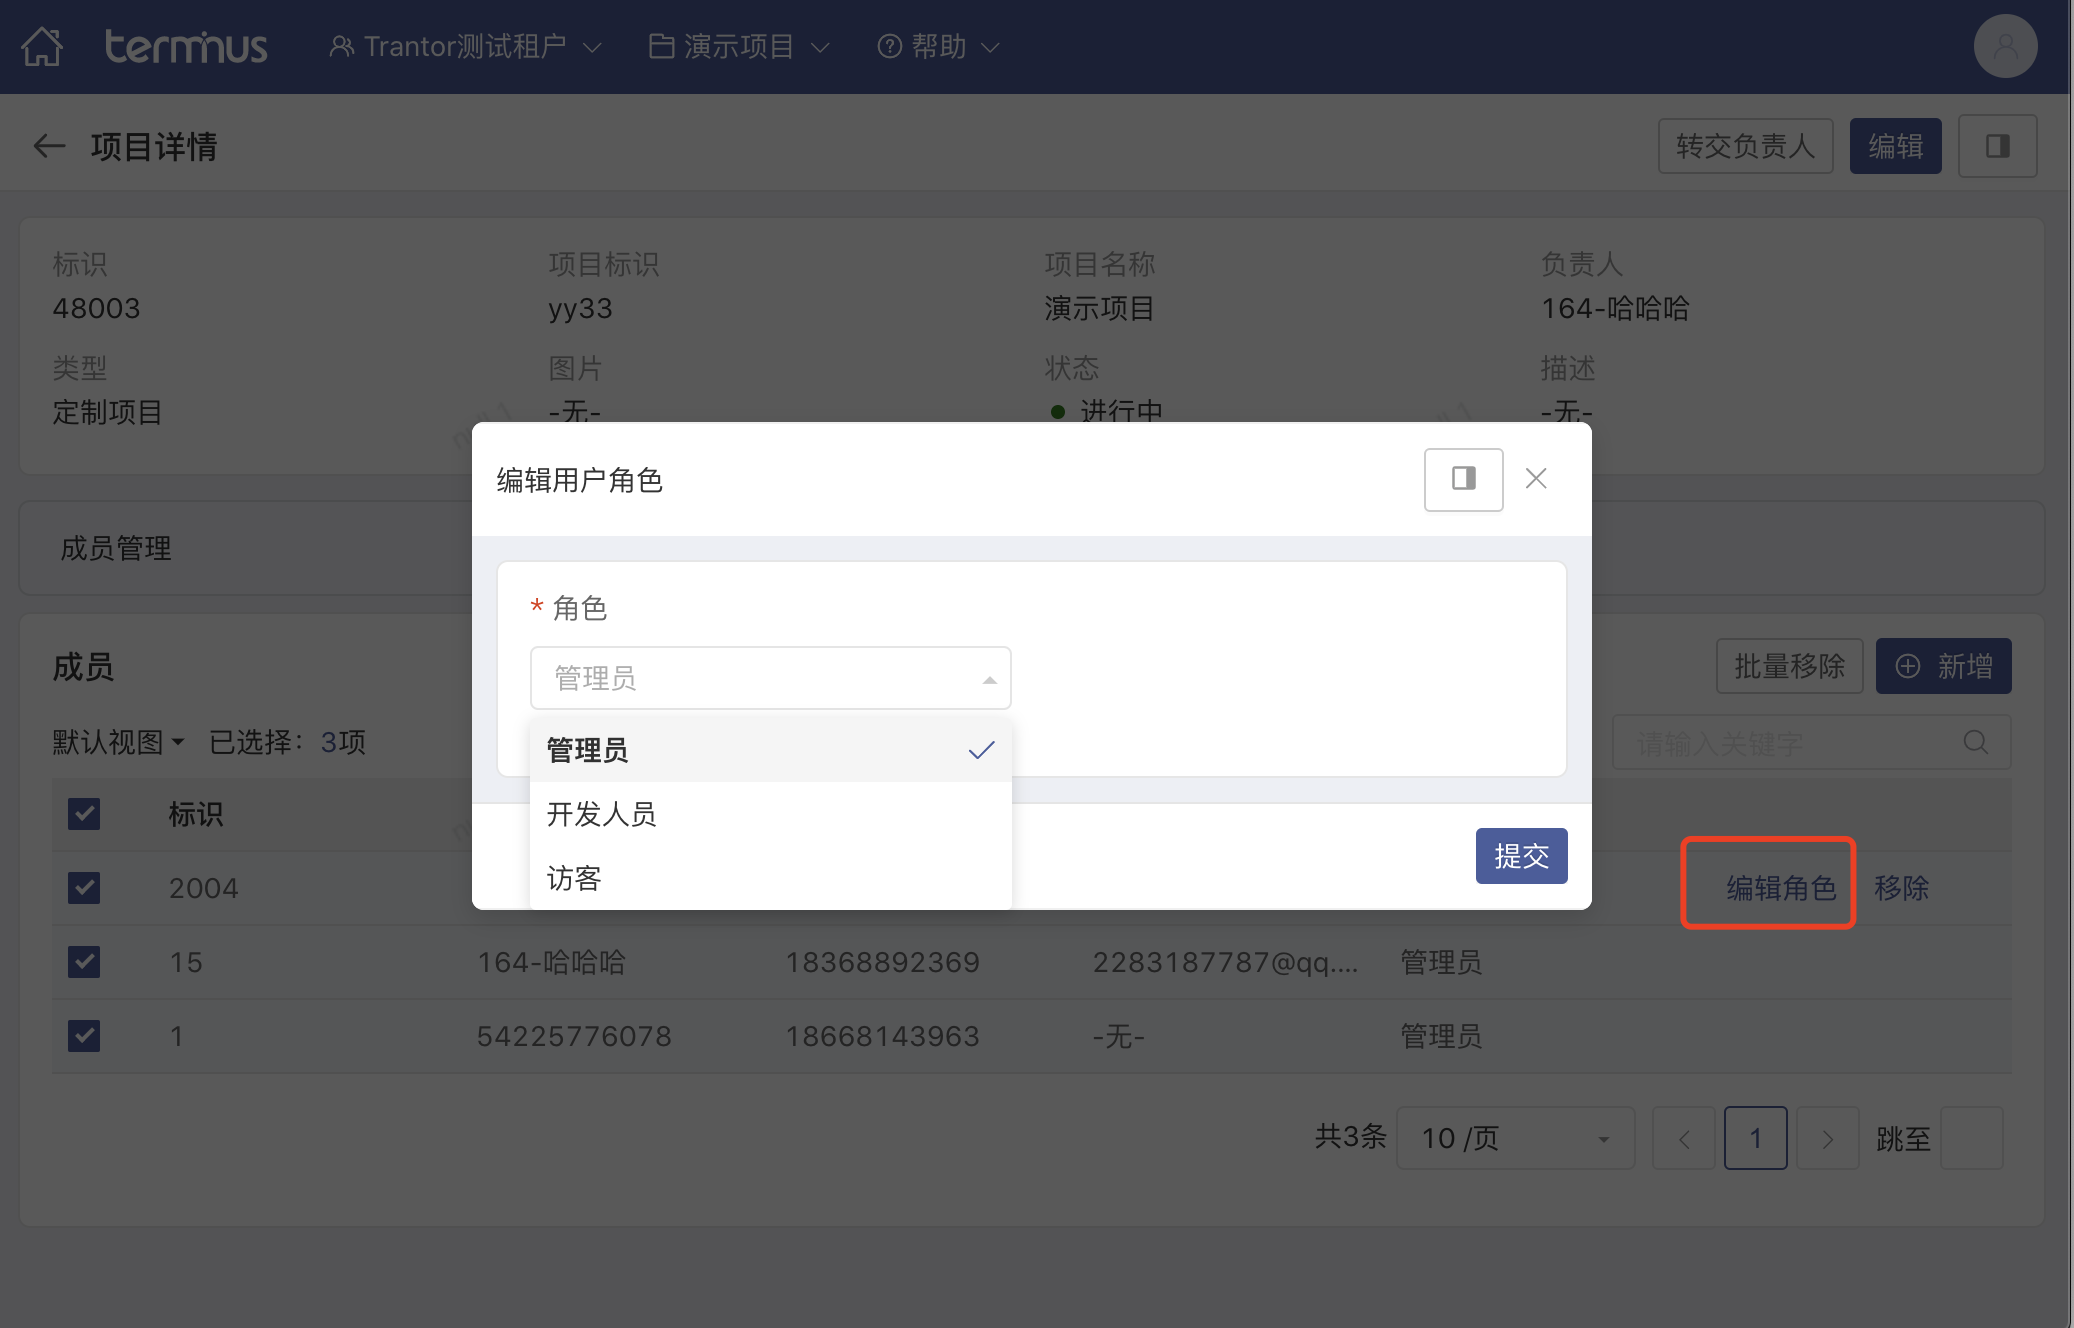Go to the next page arrow
The height and width of the screenshot is (1328, 2074).
1827,1138
